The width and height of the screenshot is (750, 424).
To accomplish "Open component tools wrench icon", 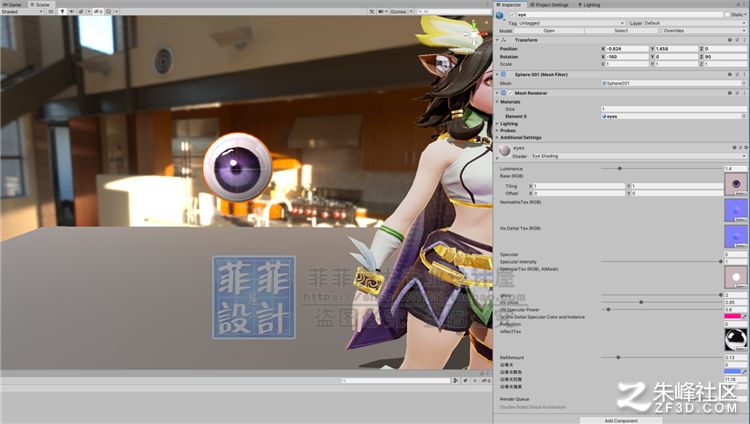I will (372, 11).
